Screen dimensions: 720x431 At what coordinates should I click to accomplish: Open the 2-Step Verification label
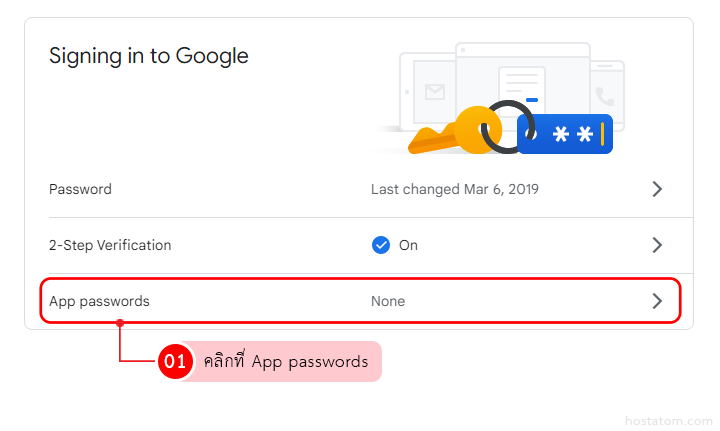110,245
